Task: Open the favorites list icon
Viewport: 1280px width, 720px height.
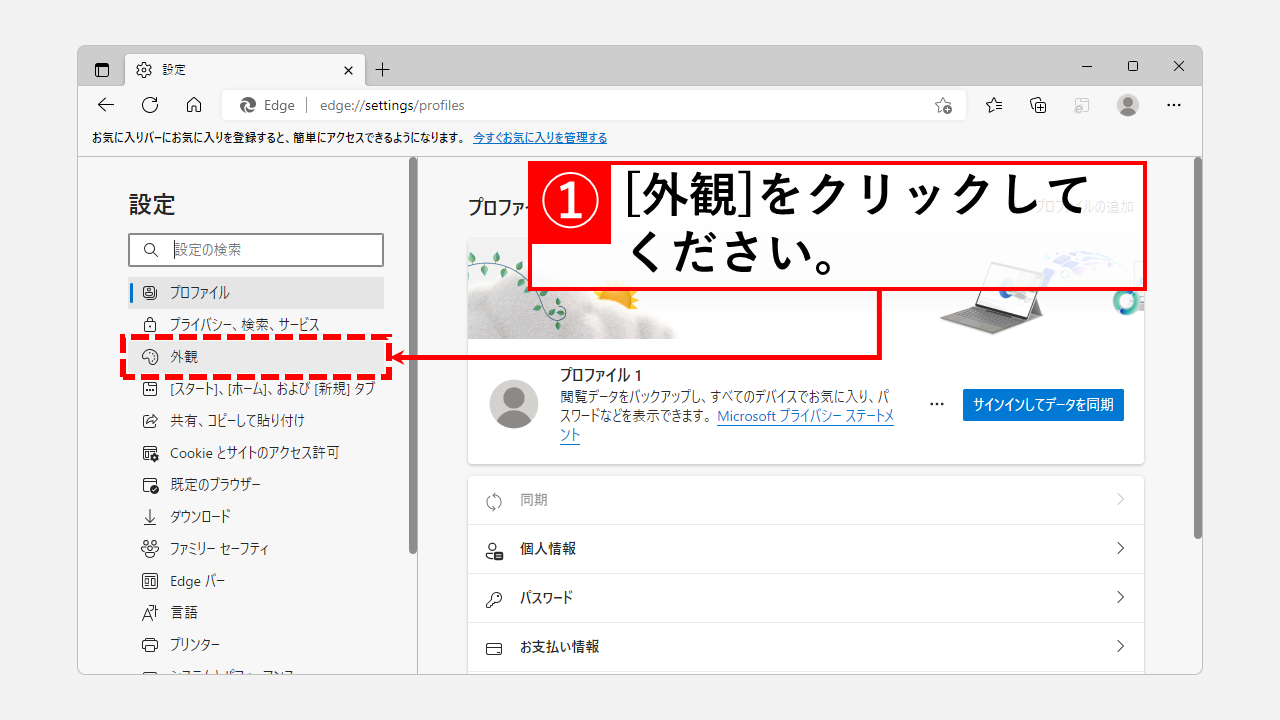Action: 994,105
